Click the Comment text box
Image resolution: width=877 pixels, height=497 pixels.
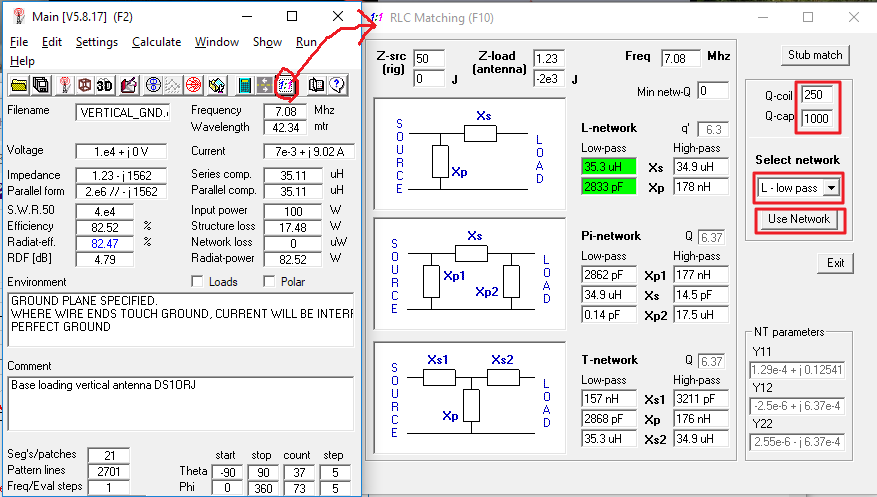(x=181, y=403)
